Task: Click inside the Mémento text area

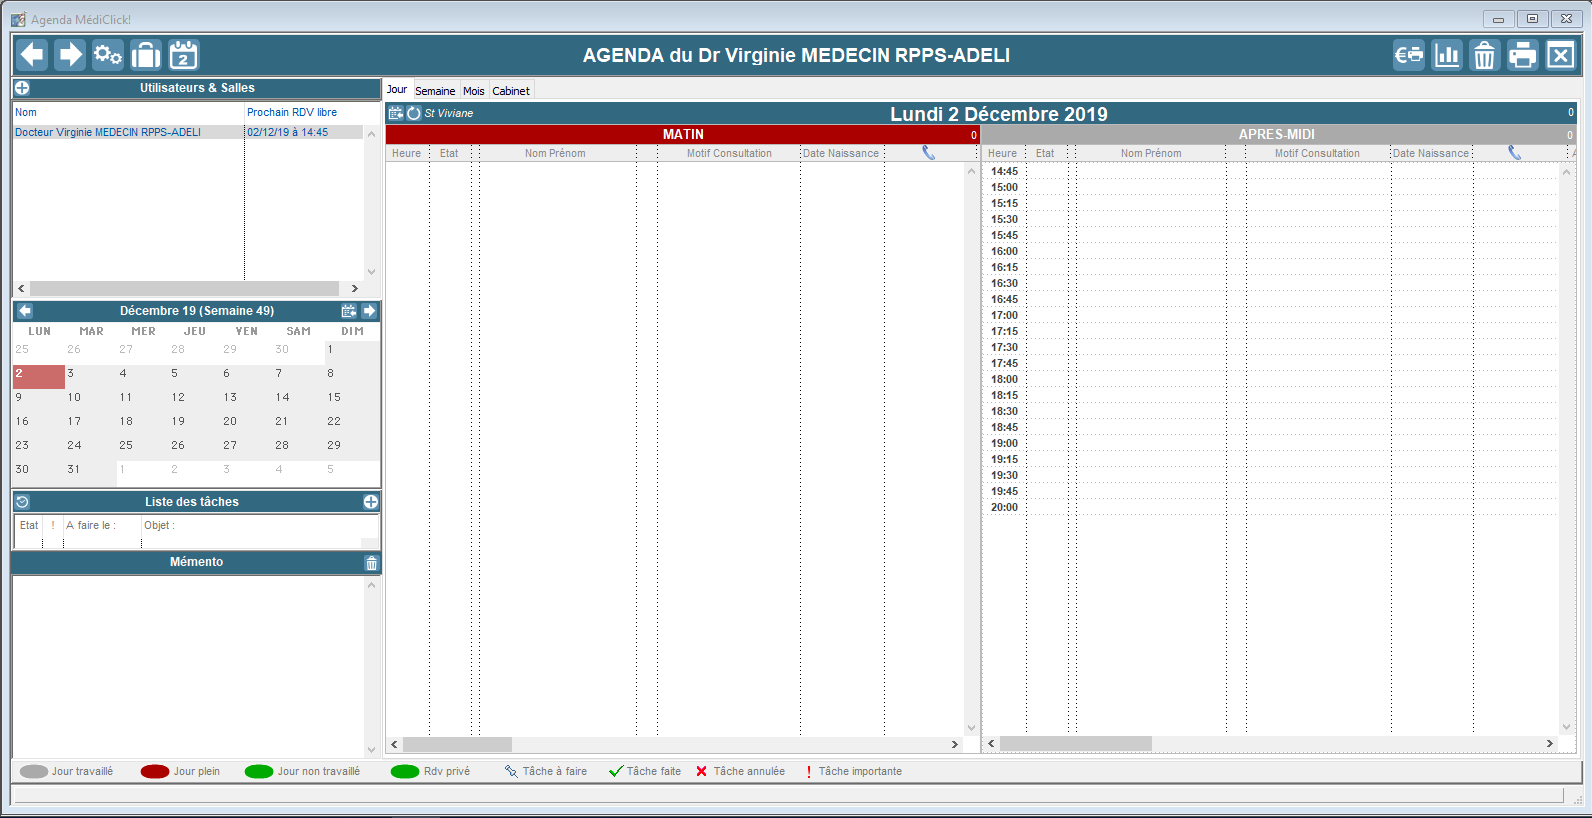Action: (190, 660)
